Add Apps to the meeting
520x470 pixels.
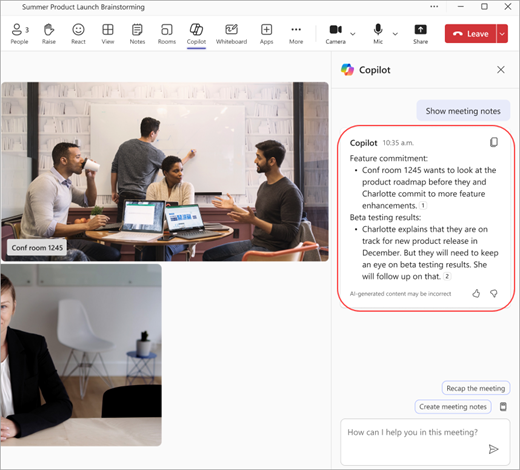click(266, 34)
